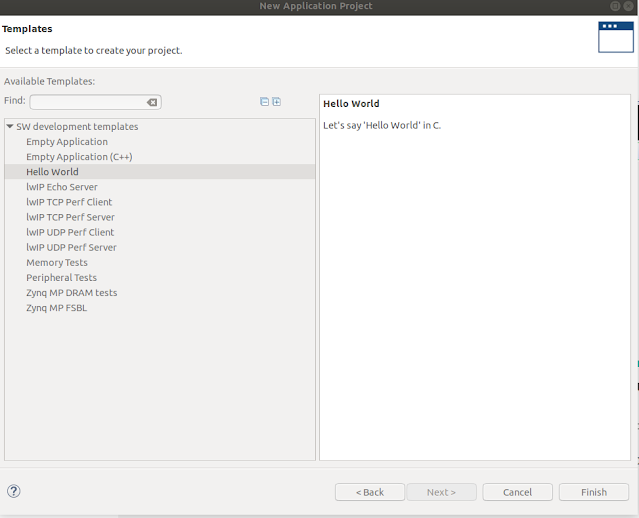The width and height of the screenshot is (639, 518).
Task: Click the disabled Next button
Action: pyautogui.click(x=441, y=492)
